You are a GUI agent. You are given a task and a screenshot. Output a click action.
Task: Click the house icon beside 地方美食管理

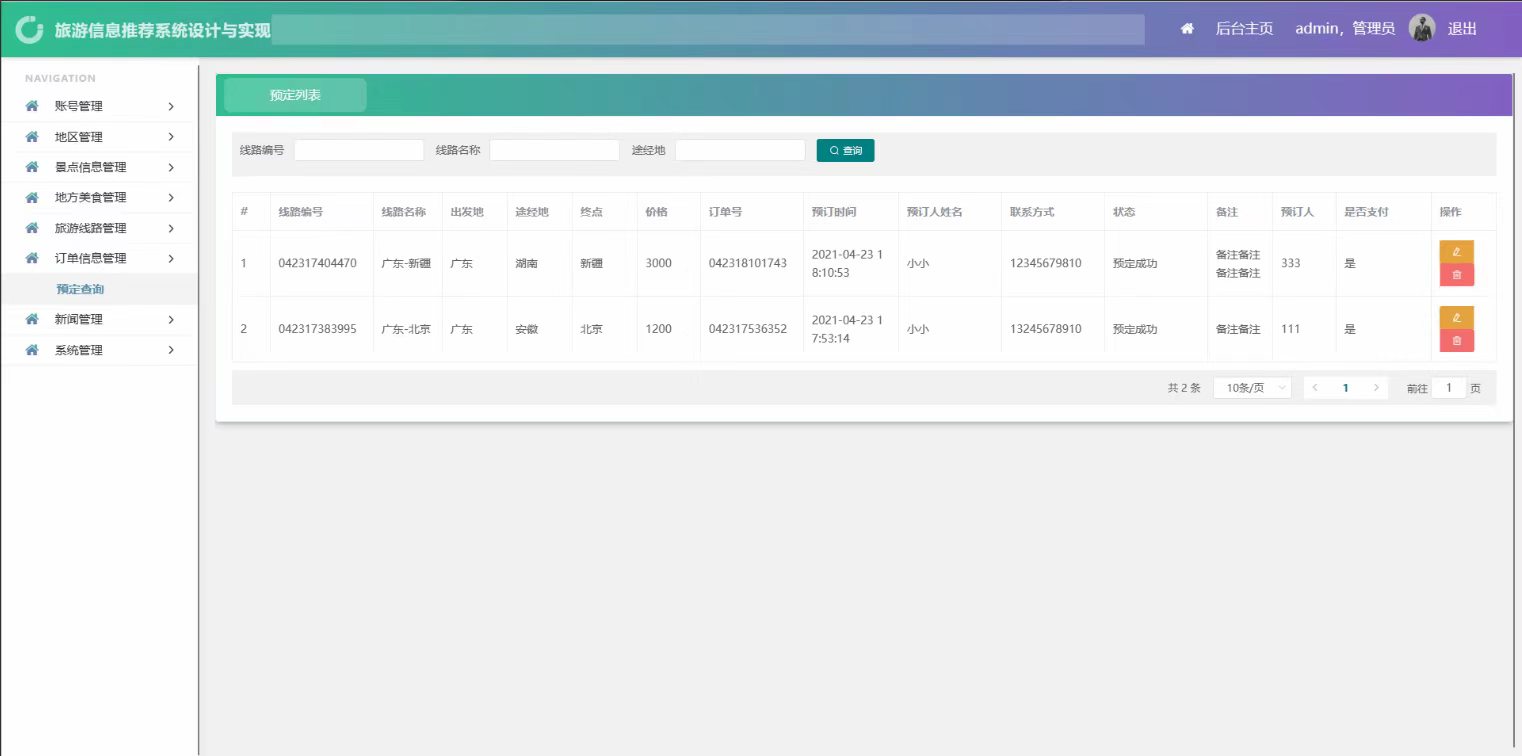[32, 198]
